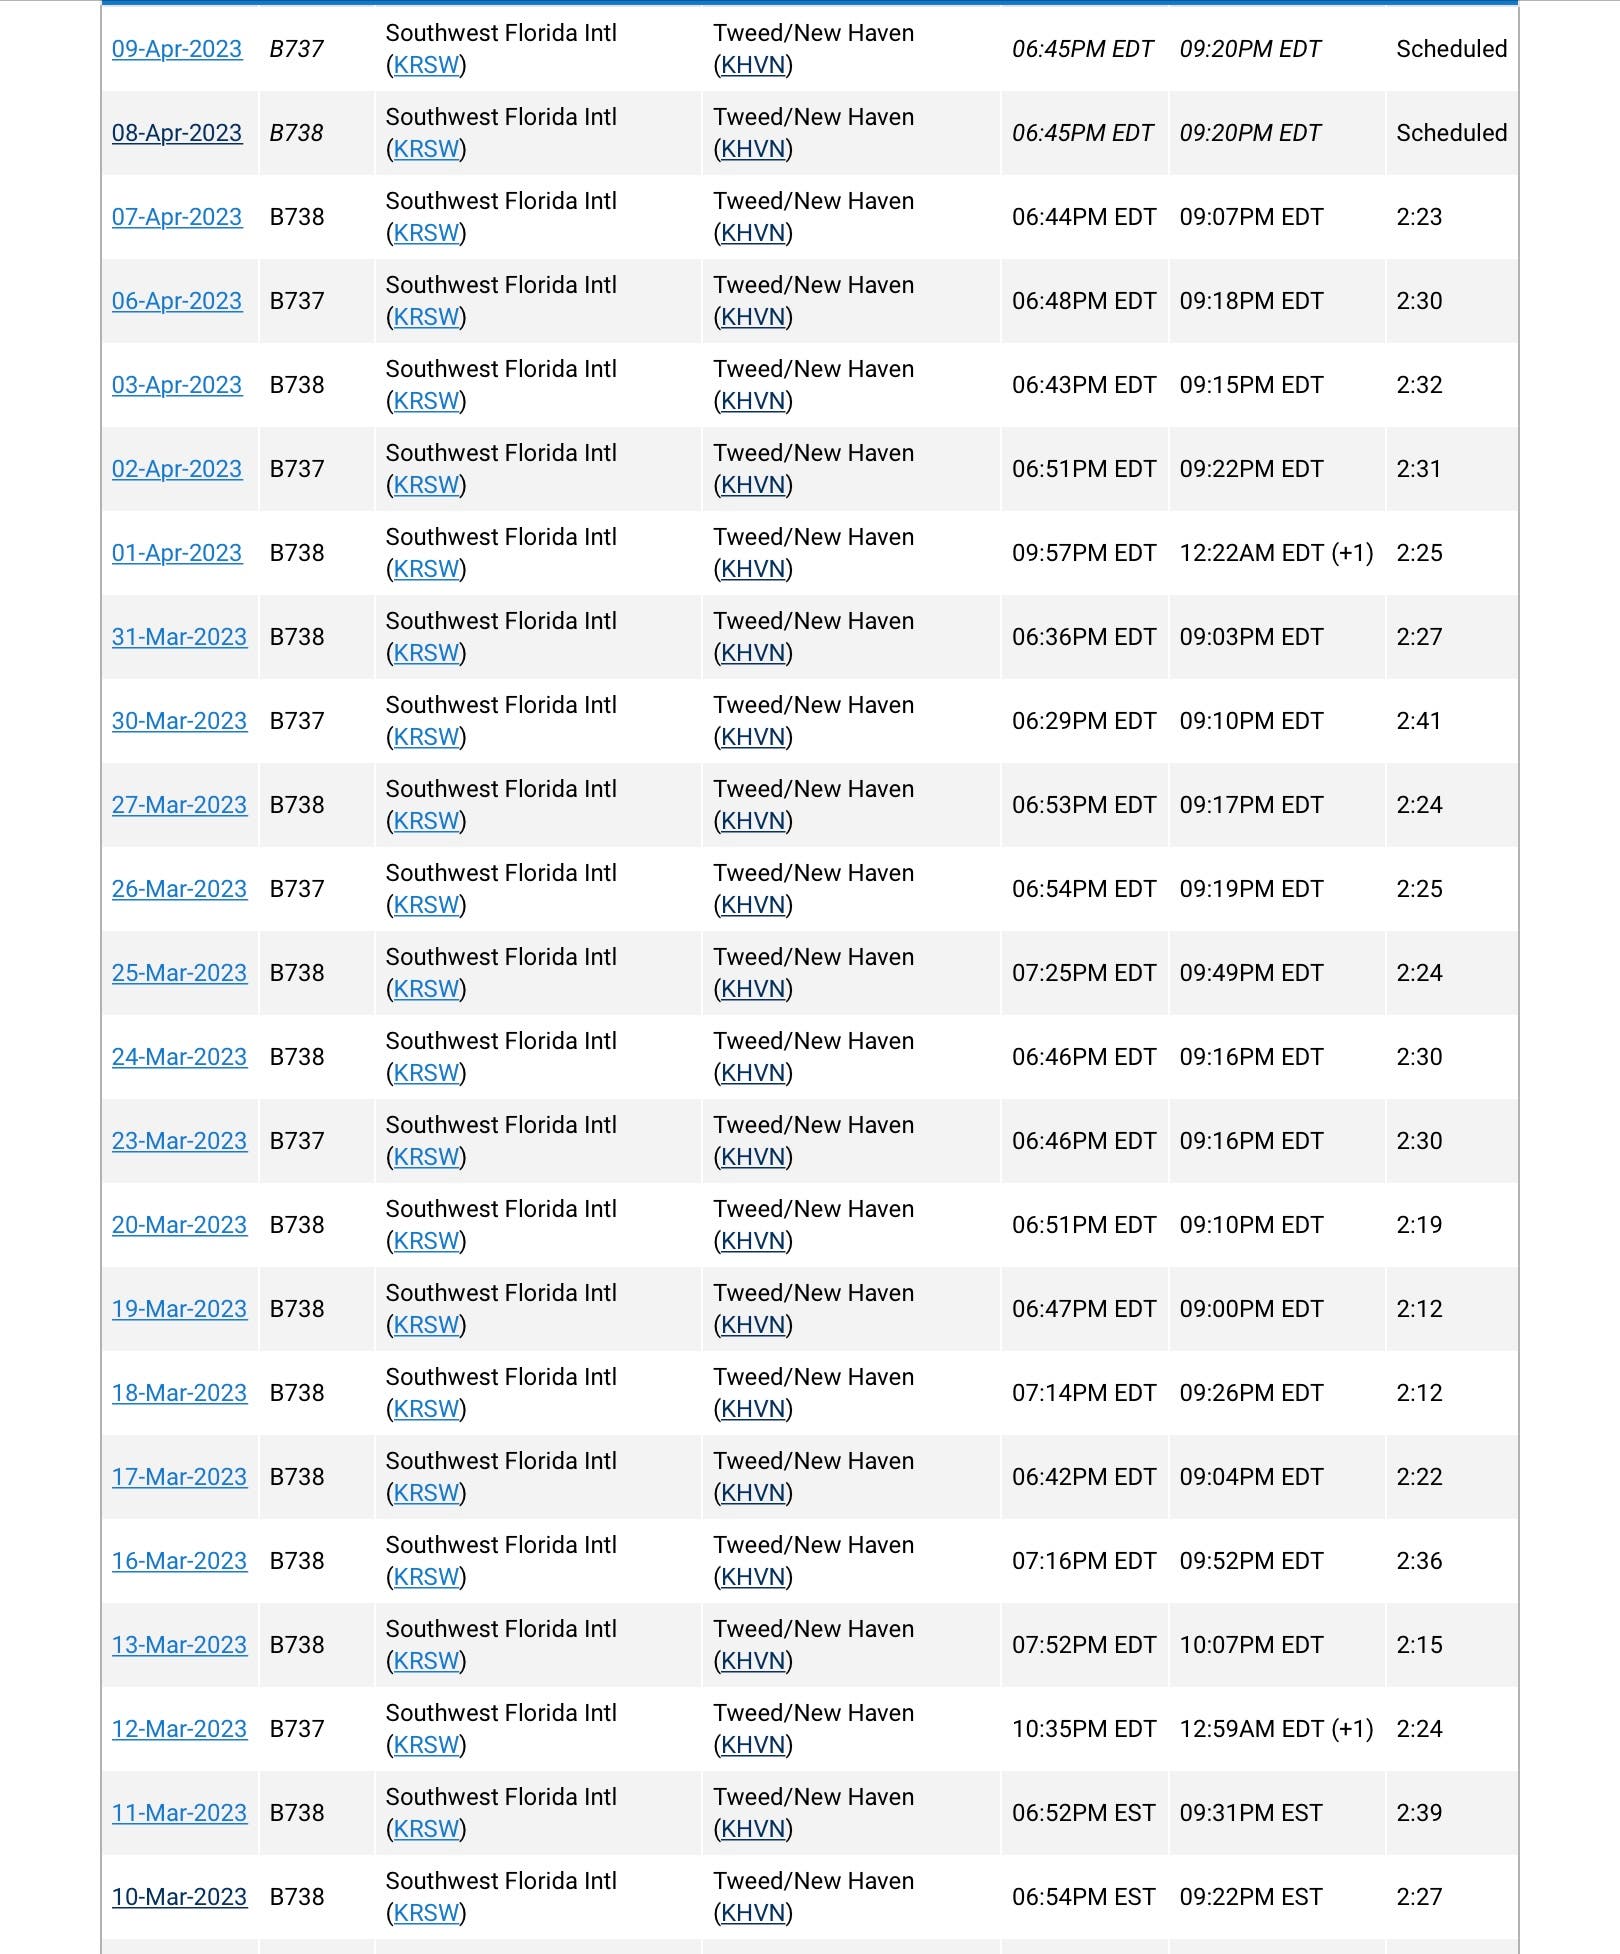This screenshot has height=1954, width=1620.
Task: Select the 19-Mar-2023 flight date
Action: [x=179, y=1309]
